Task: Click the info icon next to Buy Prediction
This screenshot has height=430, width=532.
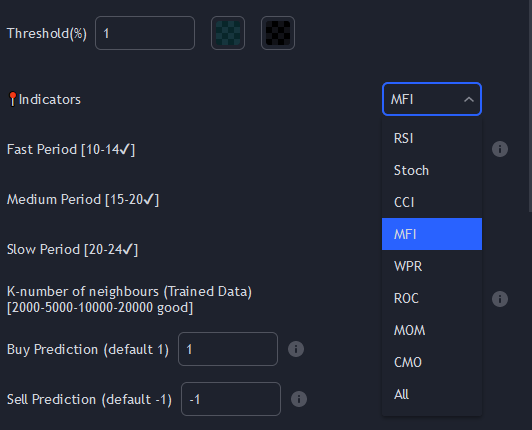Action: pos(296,349)
